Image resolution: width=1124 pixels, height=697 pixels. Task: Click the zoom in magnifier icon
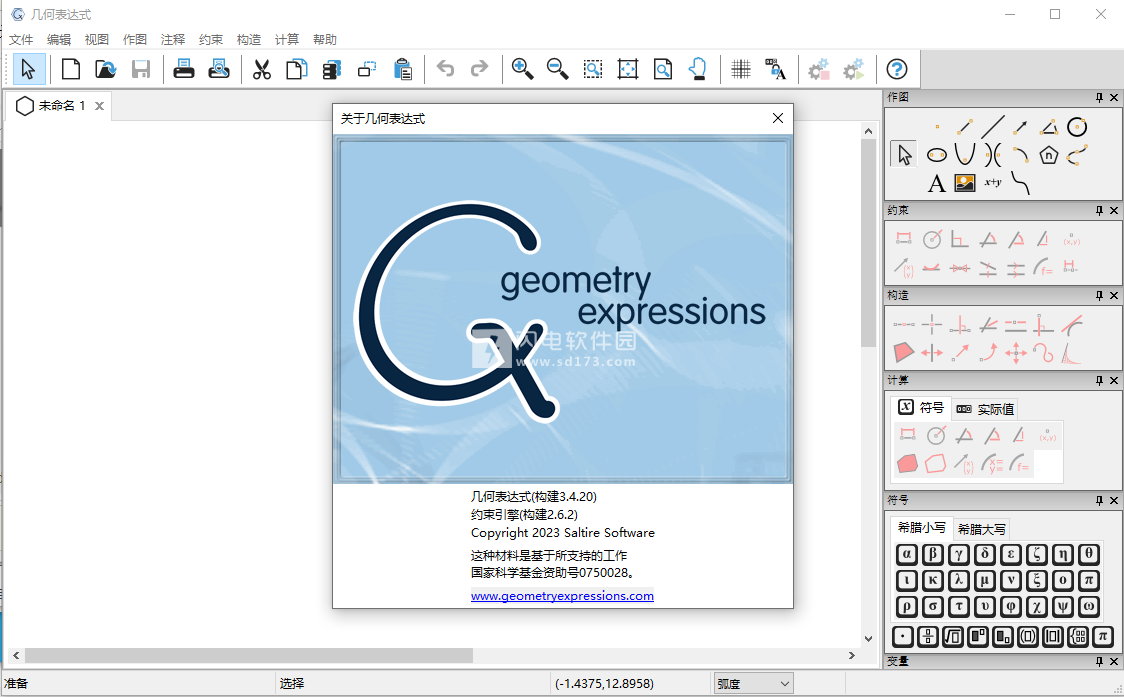click(522, 69)
